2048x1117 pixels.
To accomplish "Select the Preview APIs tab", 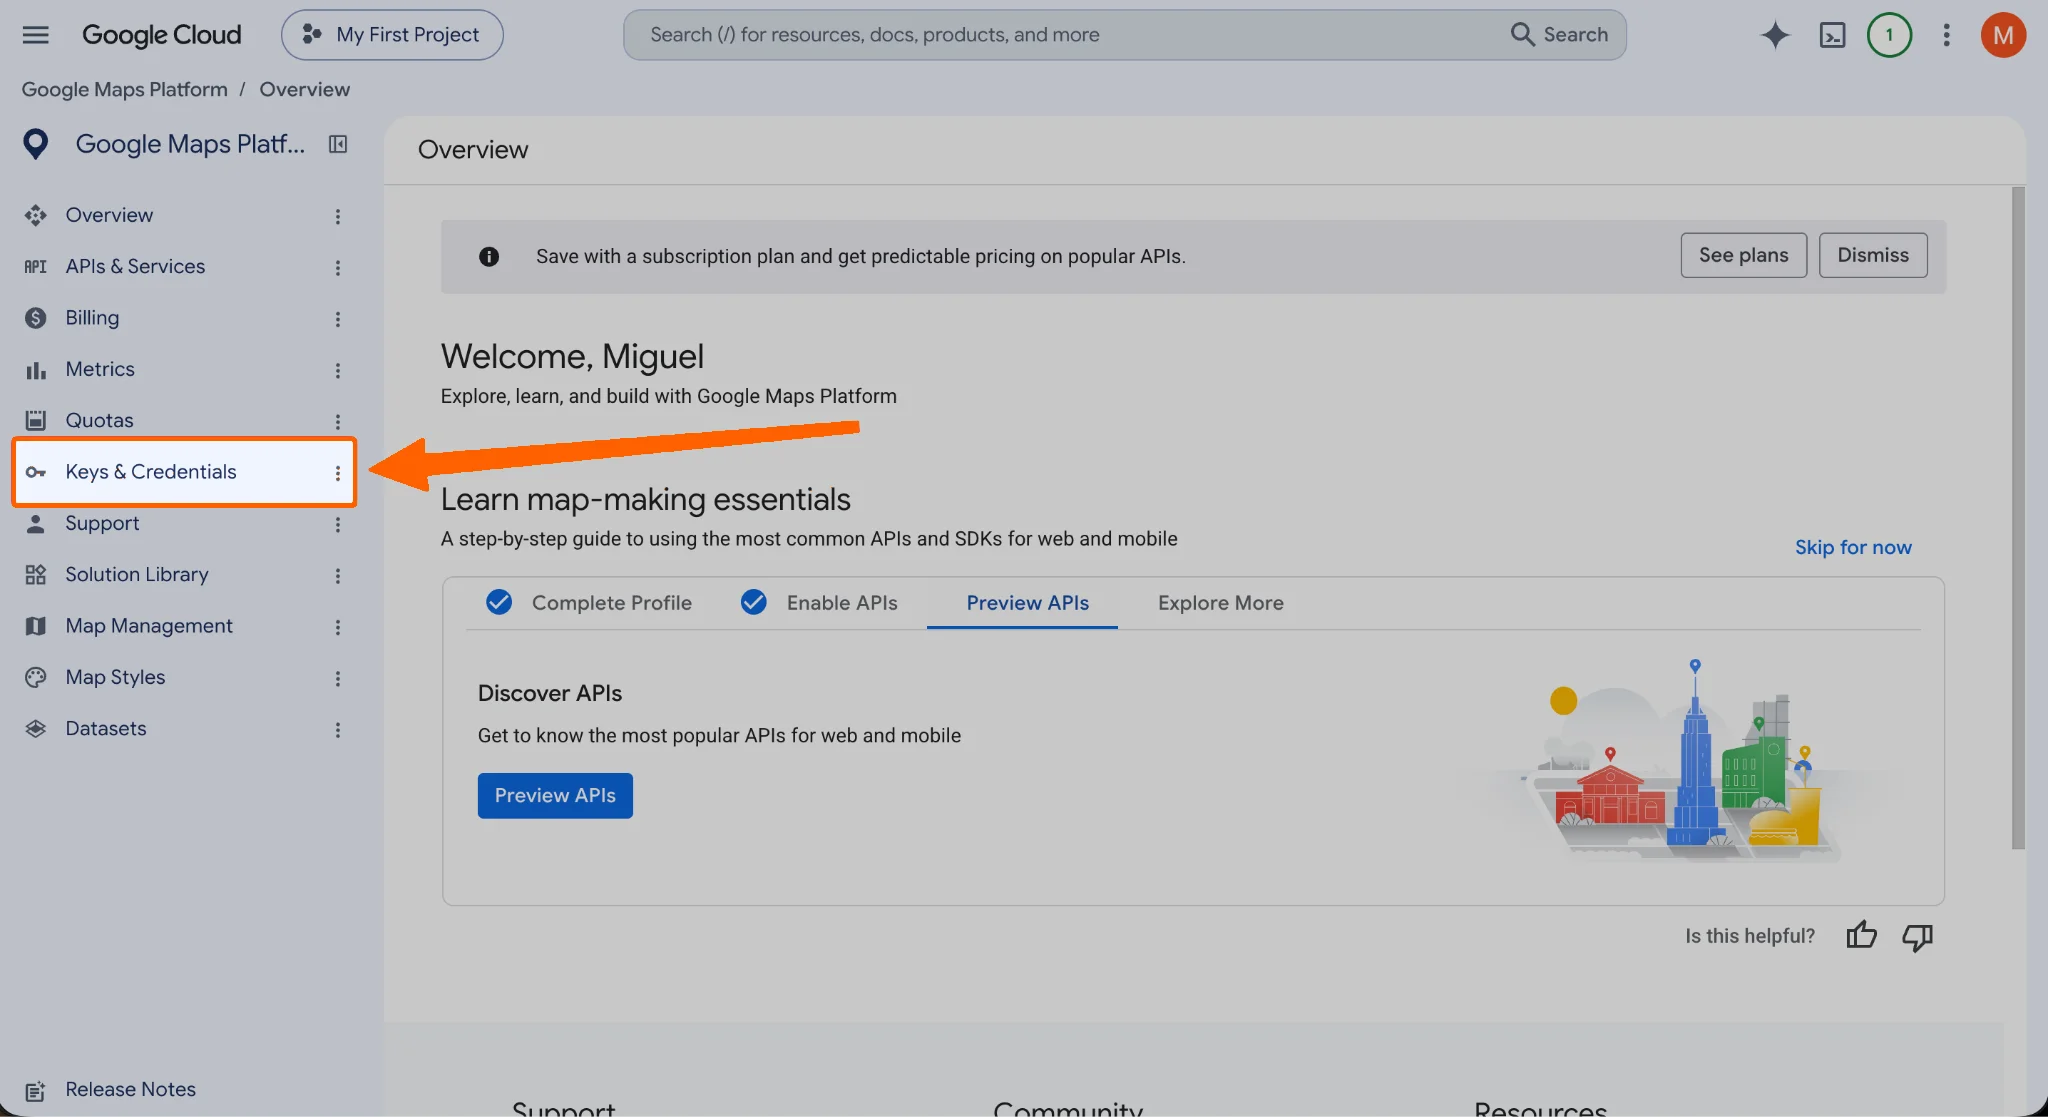I will tap(1027, 602).
